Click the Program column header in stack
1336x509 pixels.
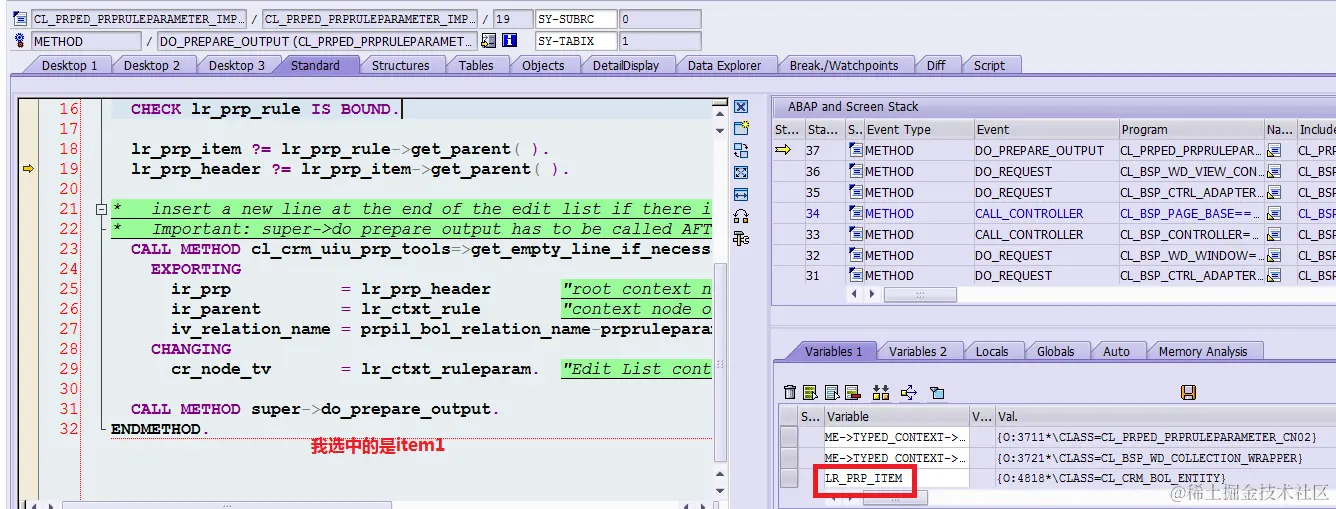(x=1191, y=130)
